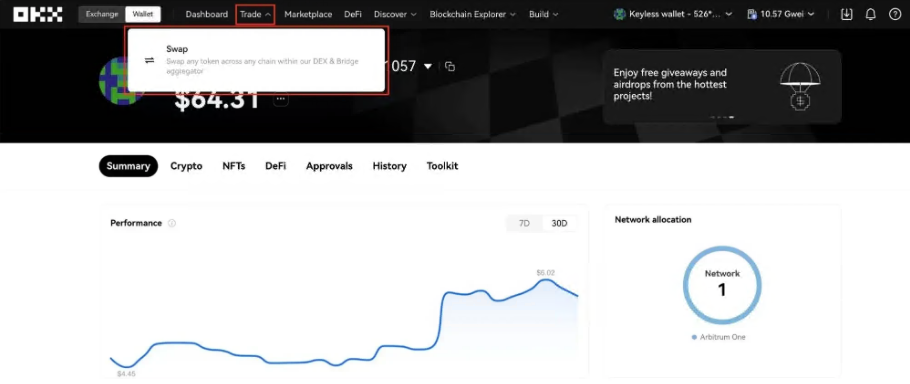Expand the Keyless wallet dropdown
The width and height of the screenshot is (910, 384).
(x=673, y=15)
